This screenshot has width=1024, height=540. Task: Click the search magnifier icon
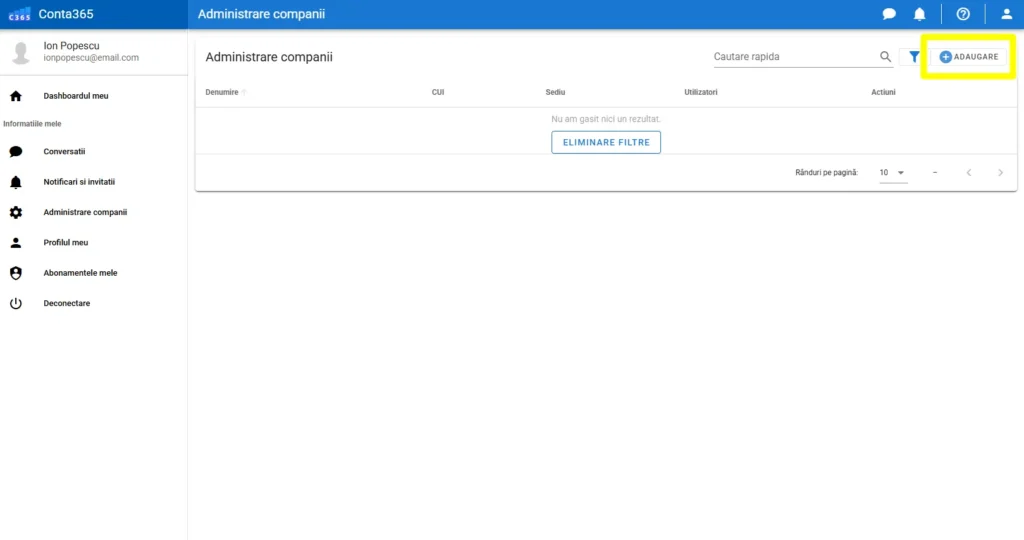(885, 57)
